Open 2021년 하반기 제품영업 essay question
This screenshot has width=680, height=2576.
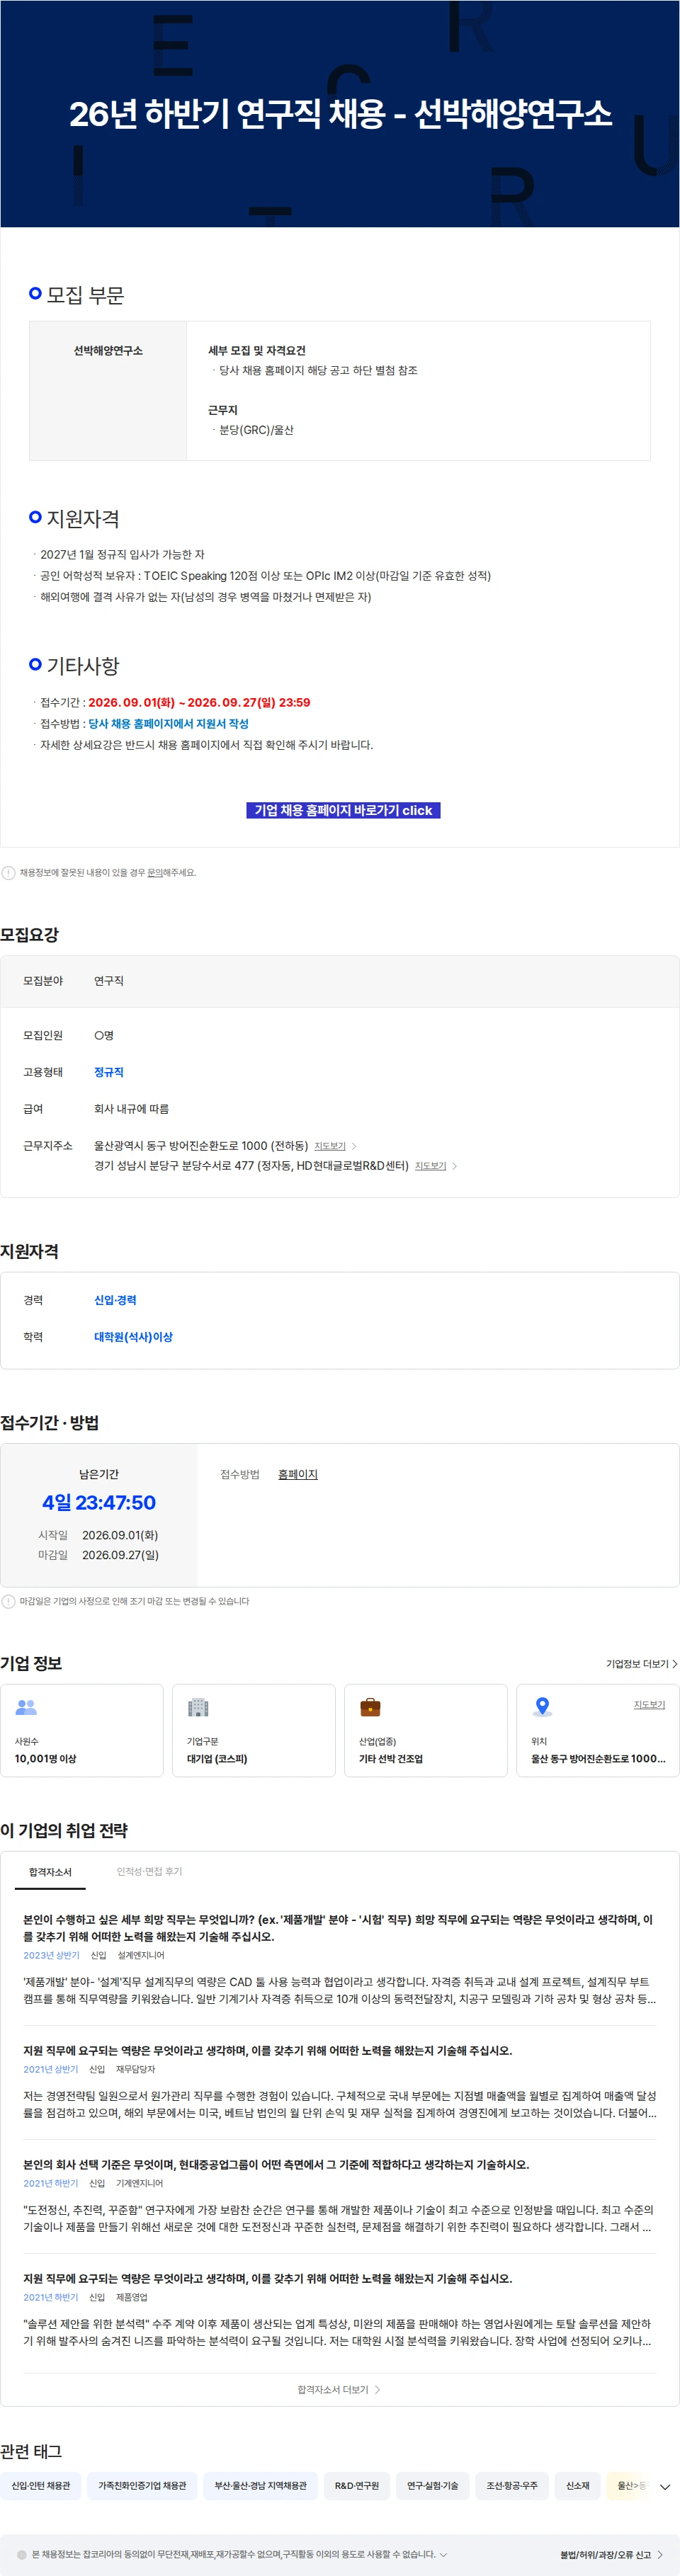[x=267, y=2278]
